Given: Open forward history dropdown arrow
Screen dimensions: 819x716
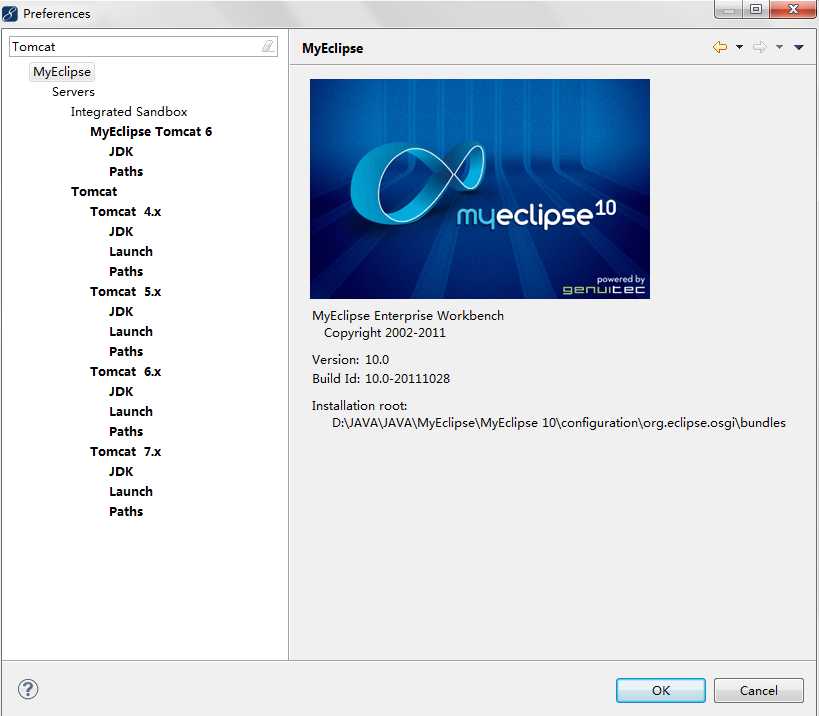Looking at the screenshot, I should [779, 48].
